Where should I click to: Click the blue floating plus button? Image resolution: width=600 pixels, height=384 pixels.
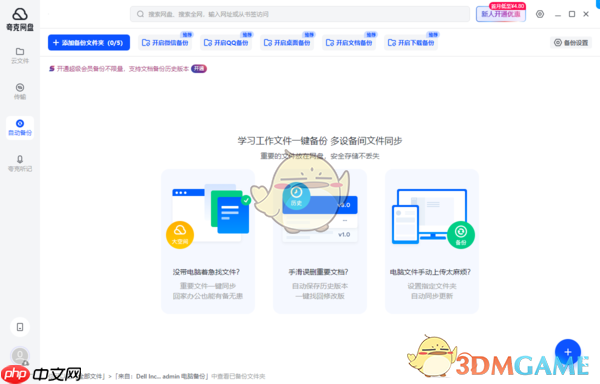(568, 352)
